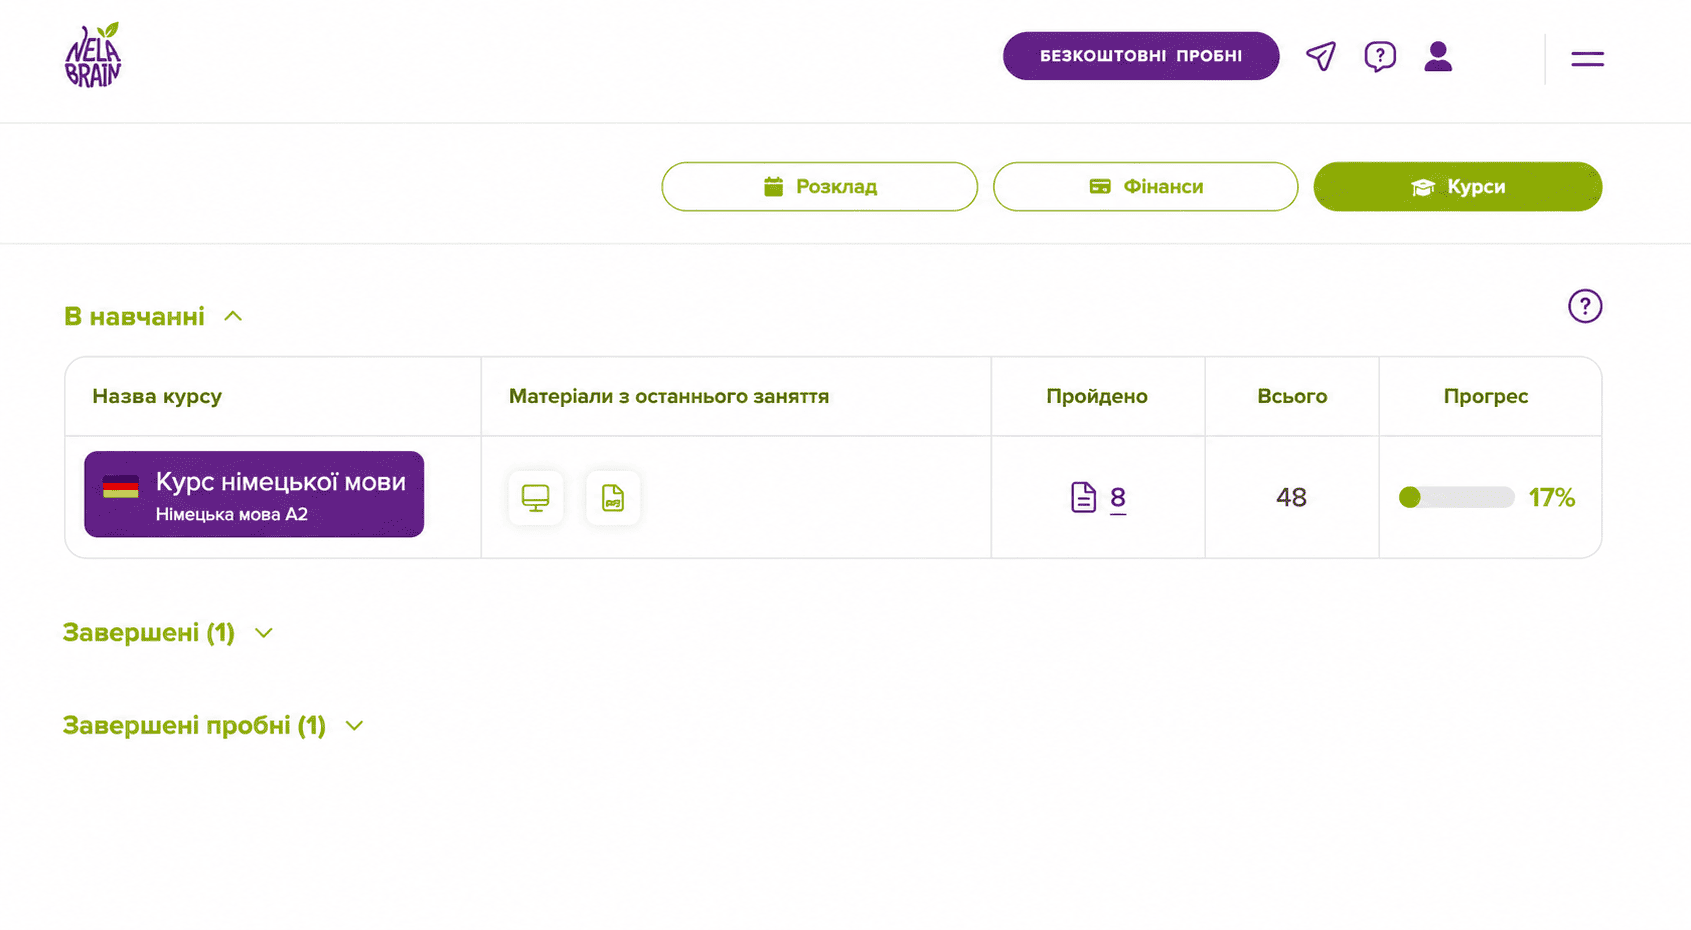1691x930 pixels.
Task: Open the paper plane Telegram icon
Action: [1321, 56]
